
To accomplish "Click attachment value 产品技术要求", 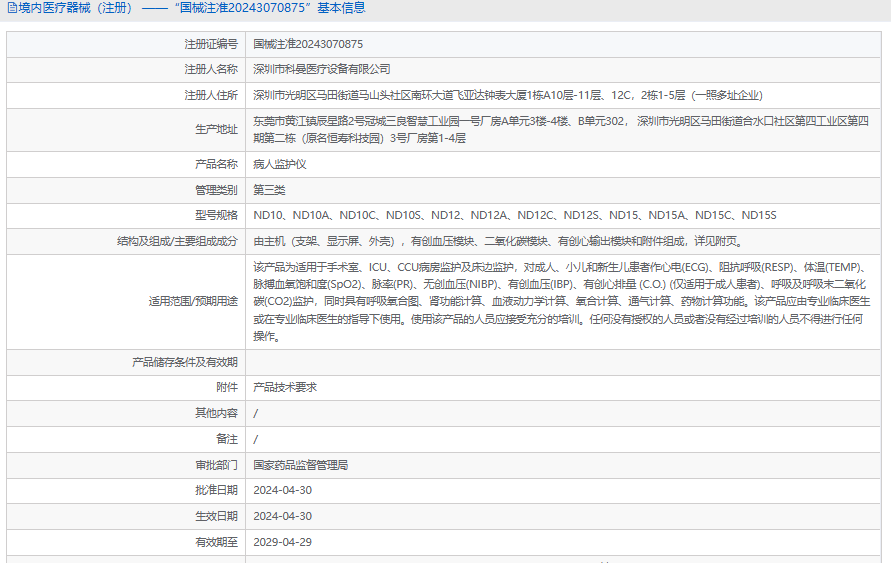I will click(285, 387).
